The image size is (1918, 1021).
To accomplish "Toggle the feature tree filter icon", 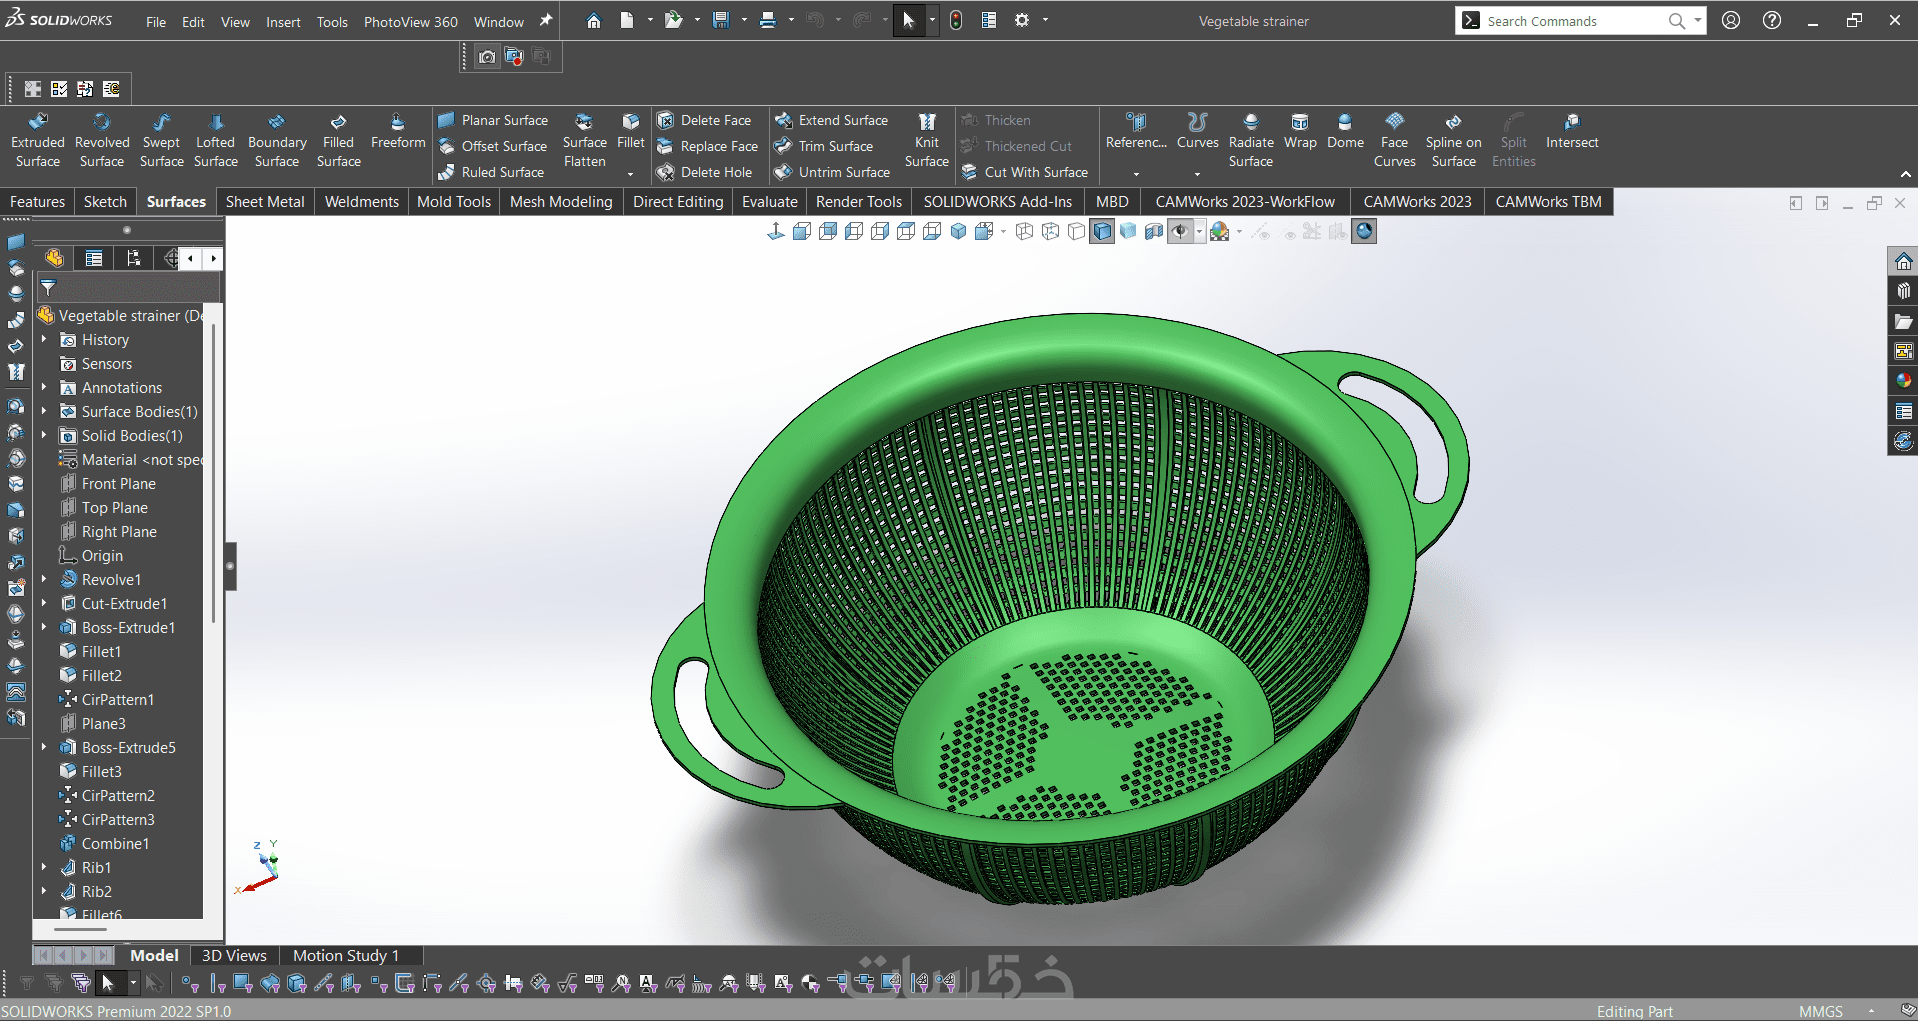I will (48, 288).
